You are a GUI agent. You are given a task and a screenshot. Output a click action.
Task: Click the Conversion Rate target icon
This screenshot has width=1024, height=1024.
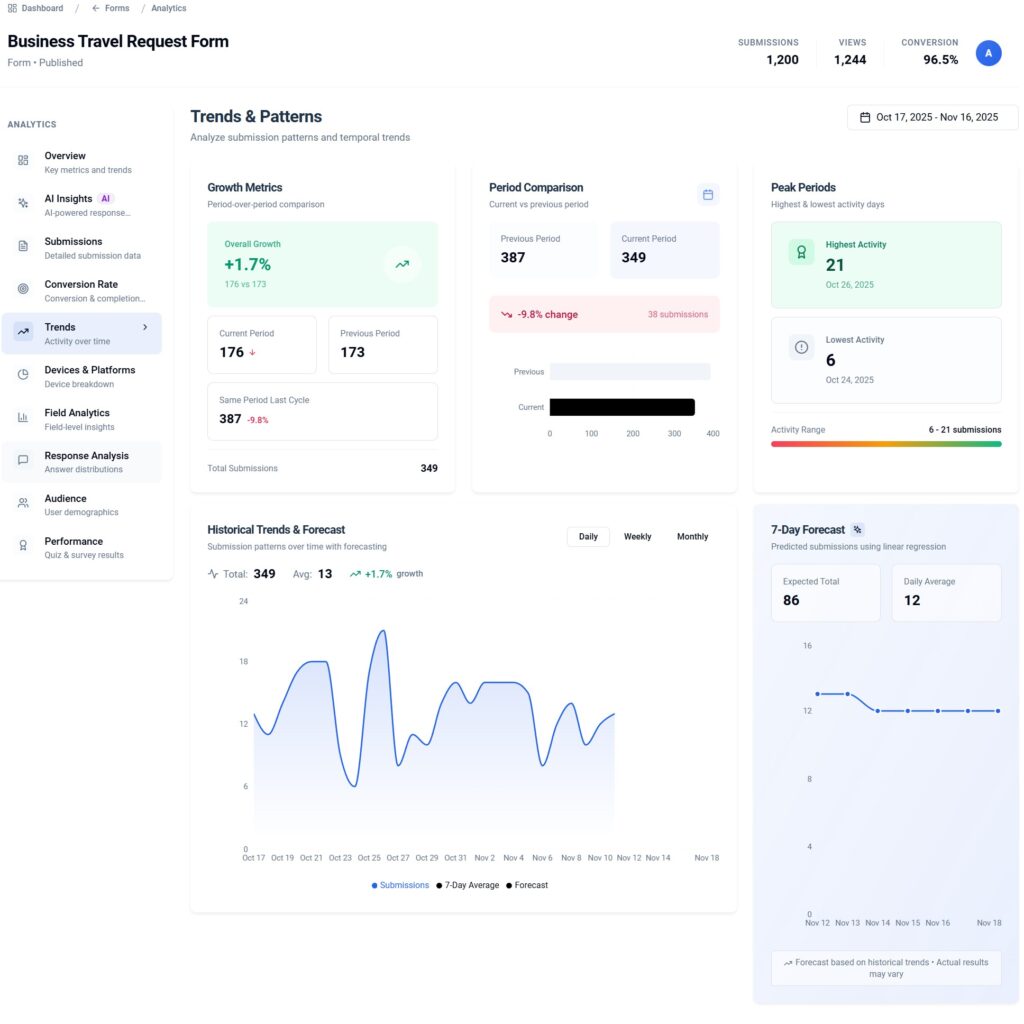(23, 289)
